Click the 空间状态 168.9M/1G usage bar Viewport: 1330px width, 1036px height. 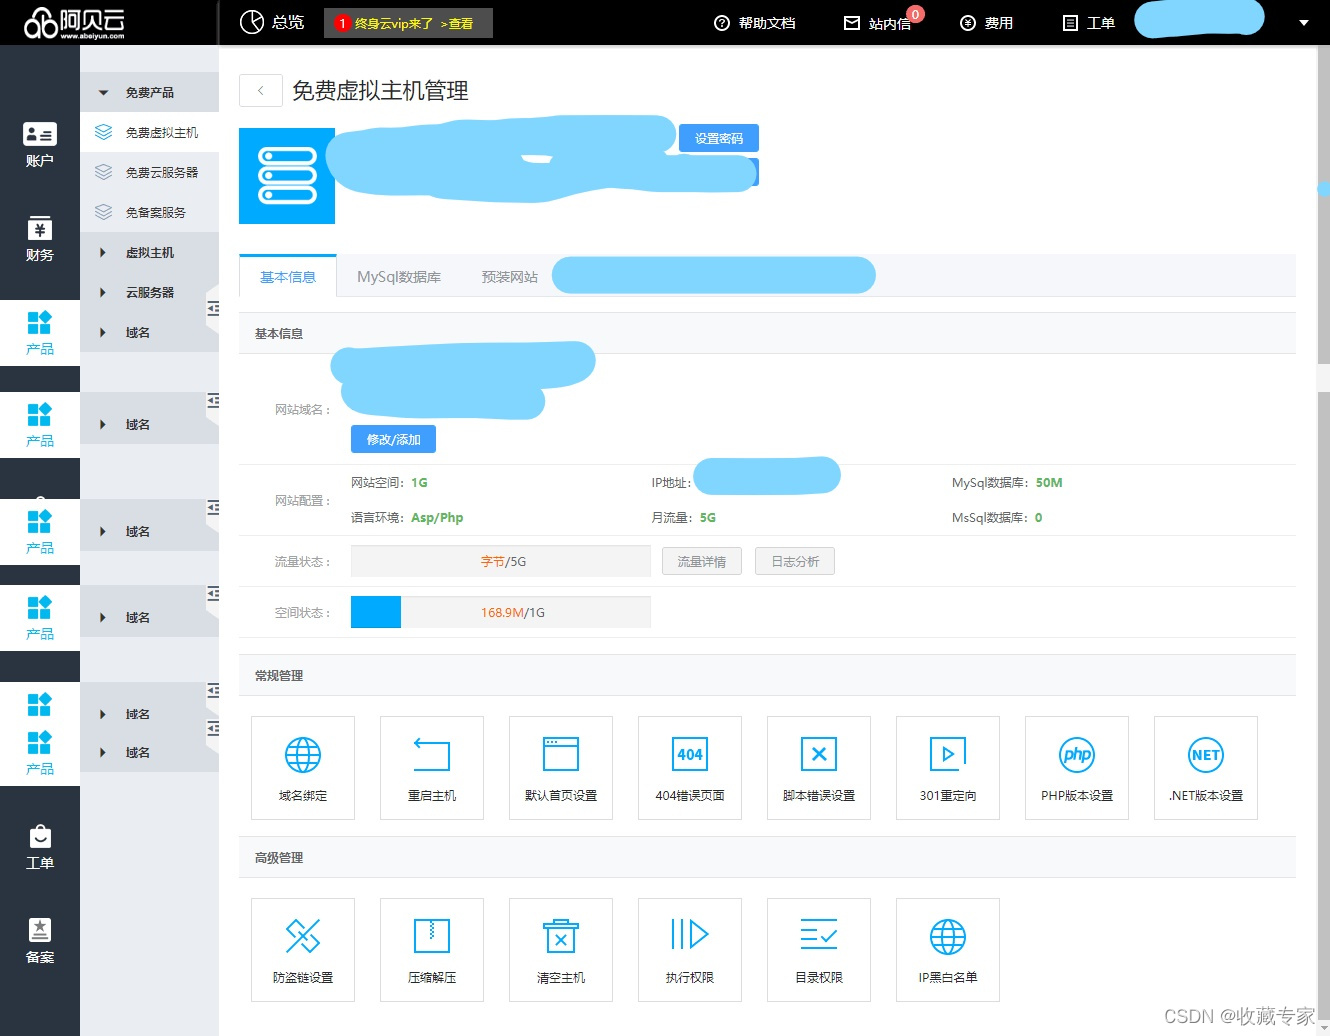coord(501,612)
